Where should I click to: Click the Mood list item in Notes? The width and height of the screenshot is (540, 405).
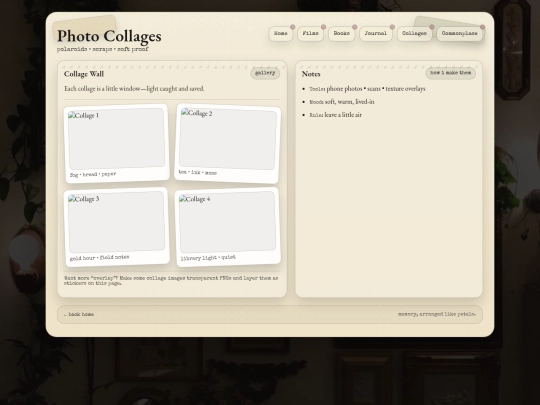click(342, 102)
